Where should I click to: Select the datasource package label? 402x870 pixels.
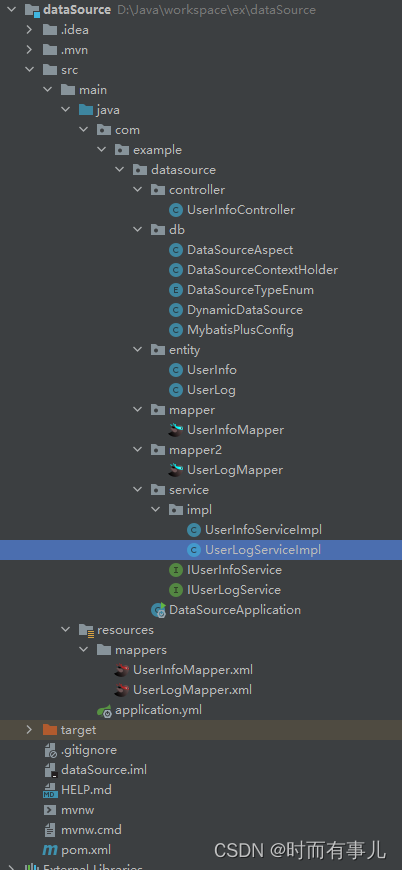coord(184,170)
